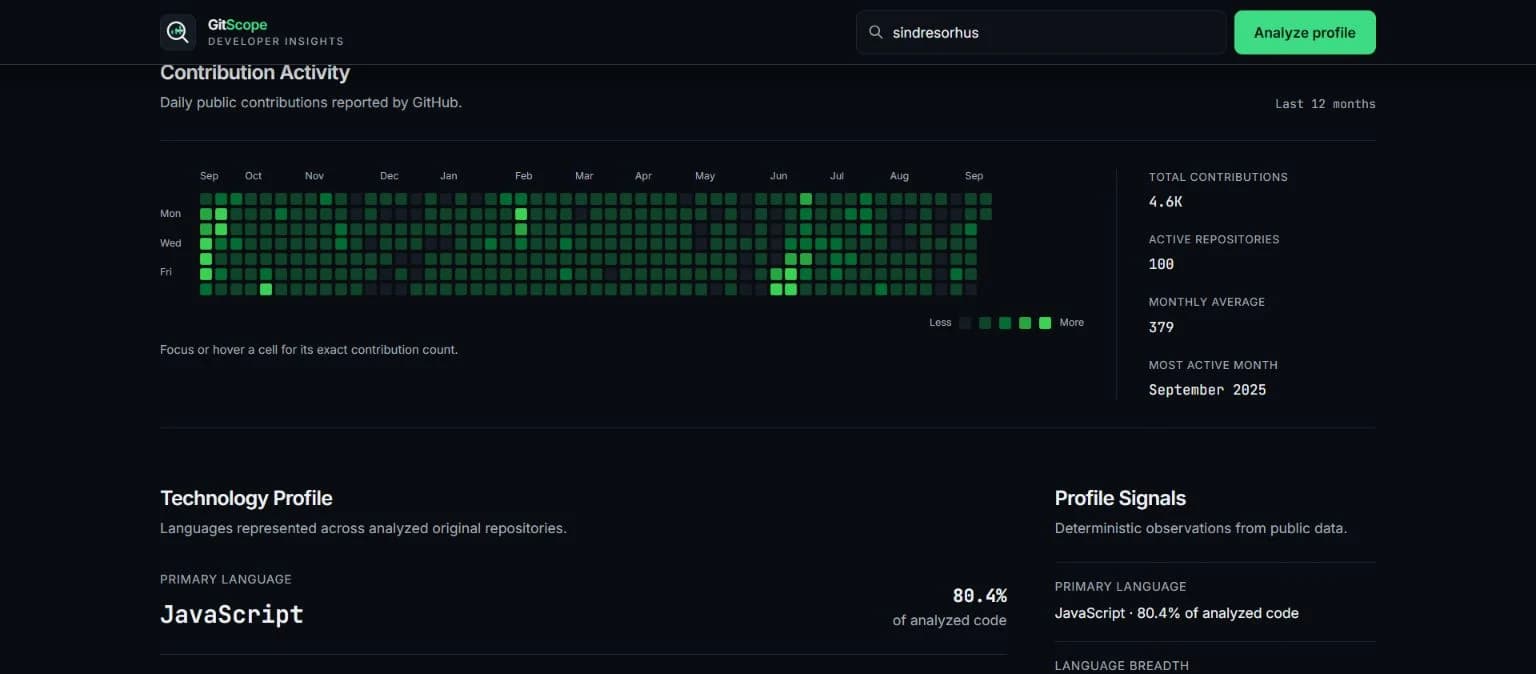Click the 'MOST ACTIVE MONTH' stat label
Image resolution: width=1536 pixels, height=674 pixels.
1213,365
